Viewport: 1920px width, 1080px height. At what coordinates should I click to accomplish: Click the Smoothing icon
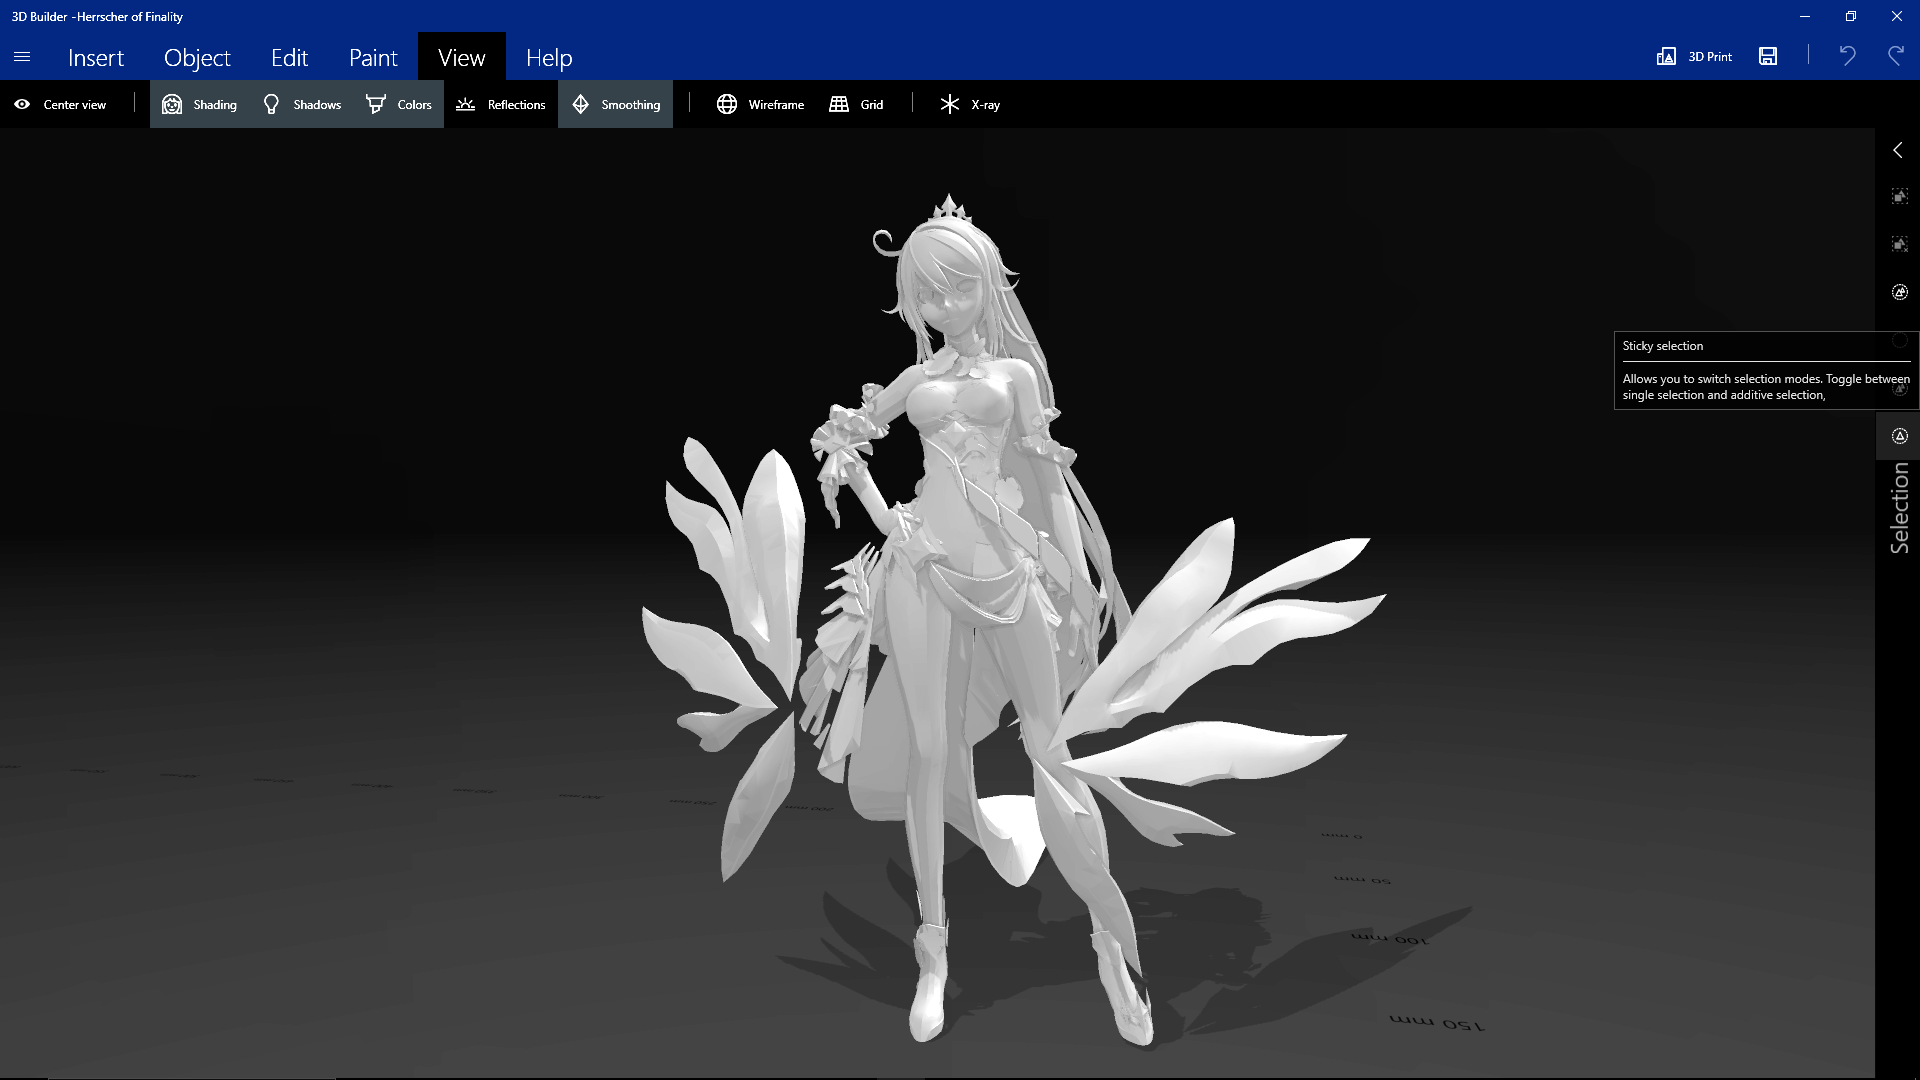pyautogui.click(x=581, y=104)
